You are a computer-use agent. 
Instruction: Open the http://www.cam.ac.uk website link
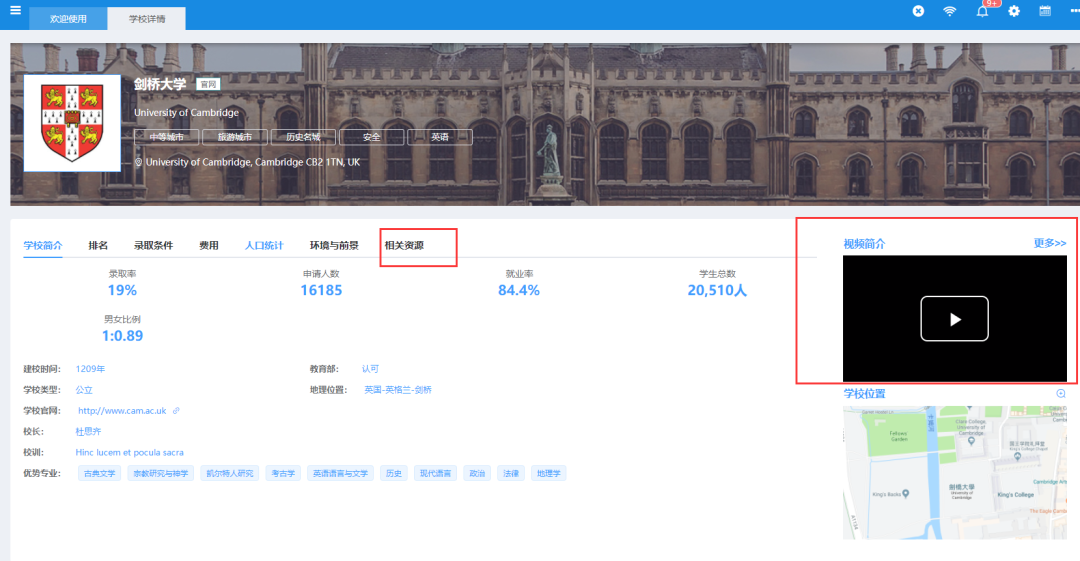pos(122,411)
